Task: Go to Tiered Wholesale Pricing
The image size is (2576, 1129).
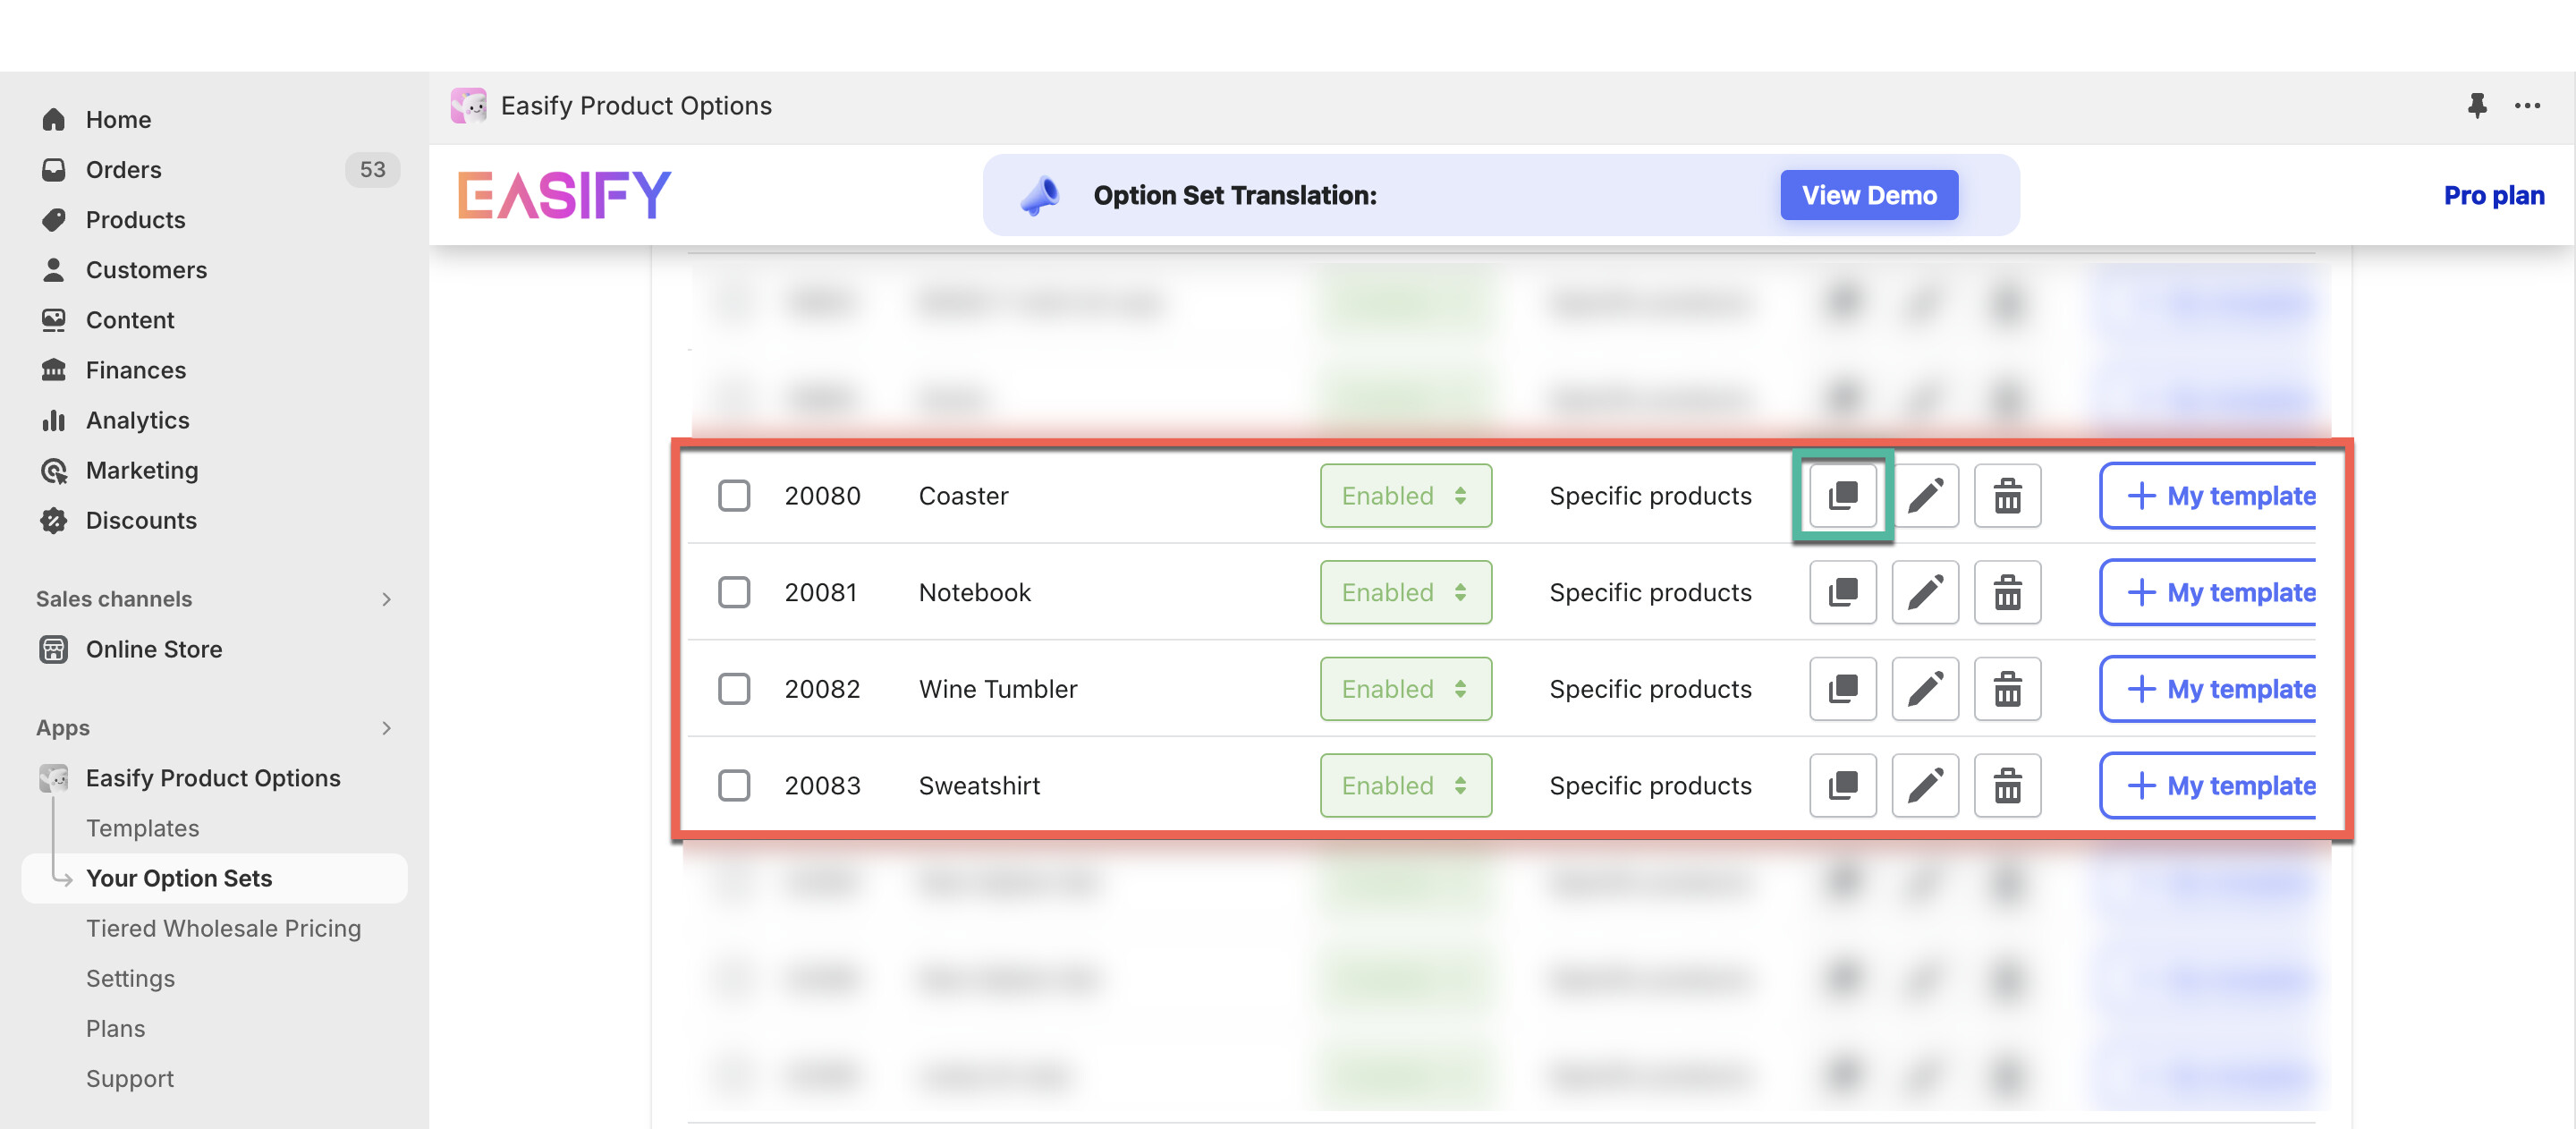Action: point(223,928)
